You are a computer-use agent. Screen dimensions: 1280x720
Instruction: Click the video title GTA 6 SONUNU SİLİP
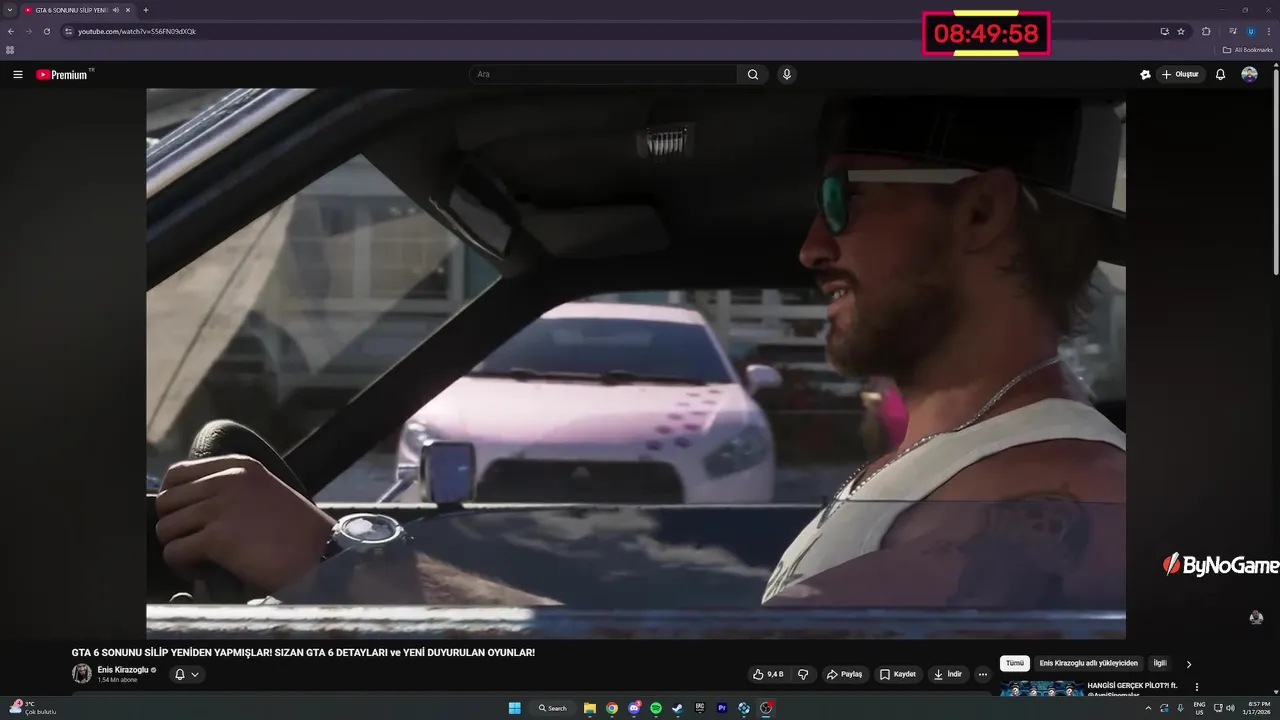click(303, 652)
